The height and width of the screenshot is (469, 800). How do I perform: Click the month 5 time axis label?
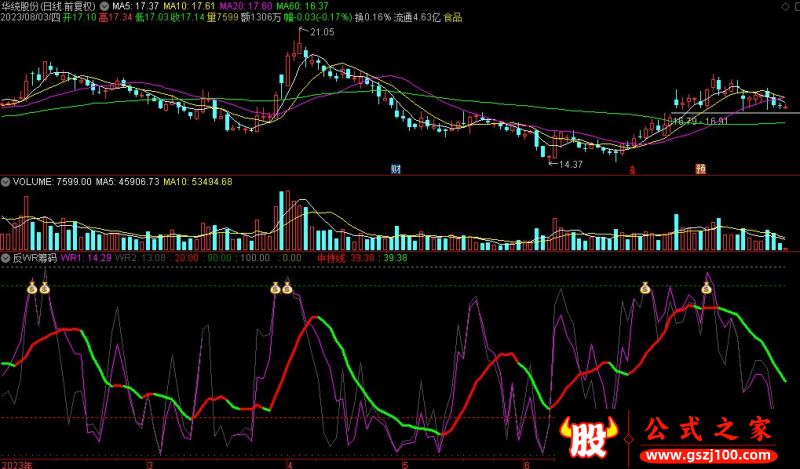pos(405,465)
